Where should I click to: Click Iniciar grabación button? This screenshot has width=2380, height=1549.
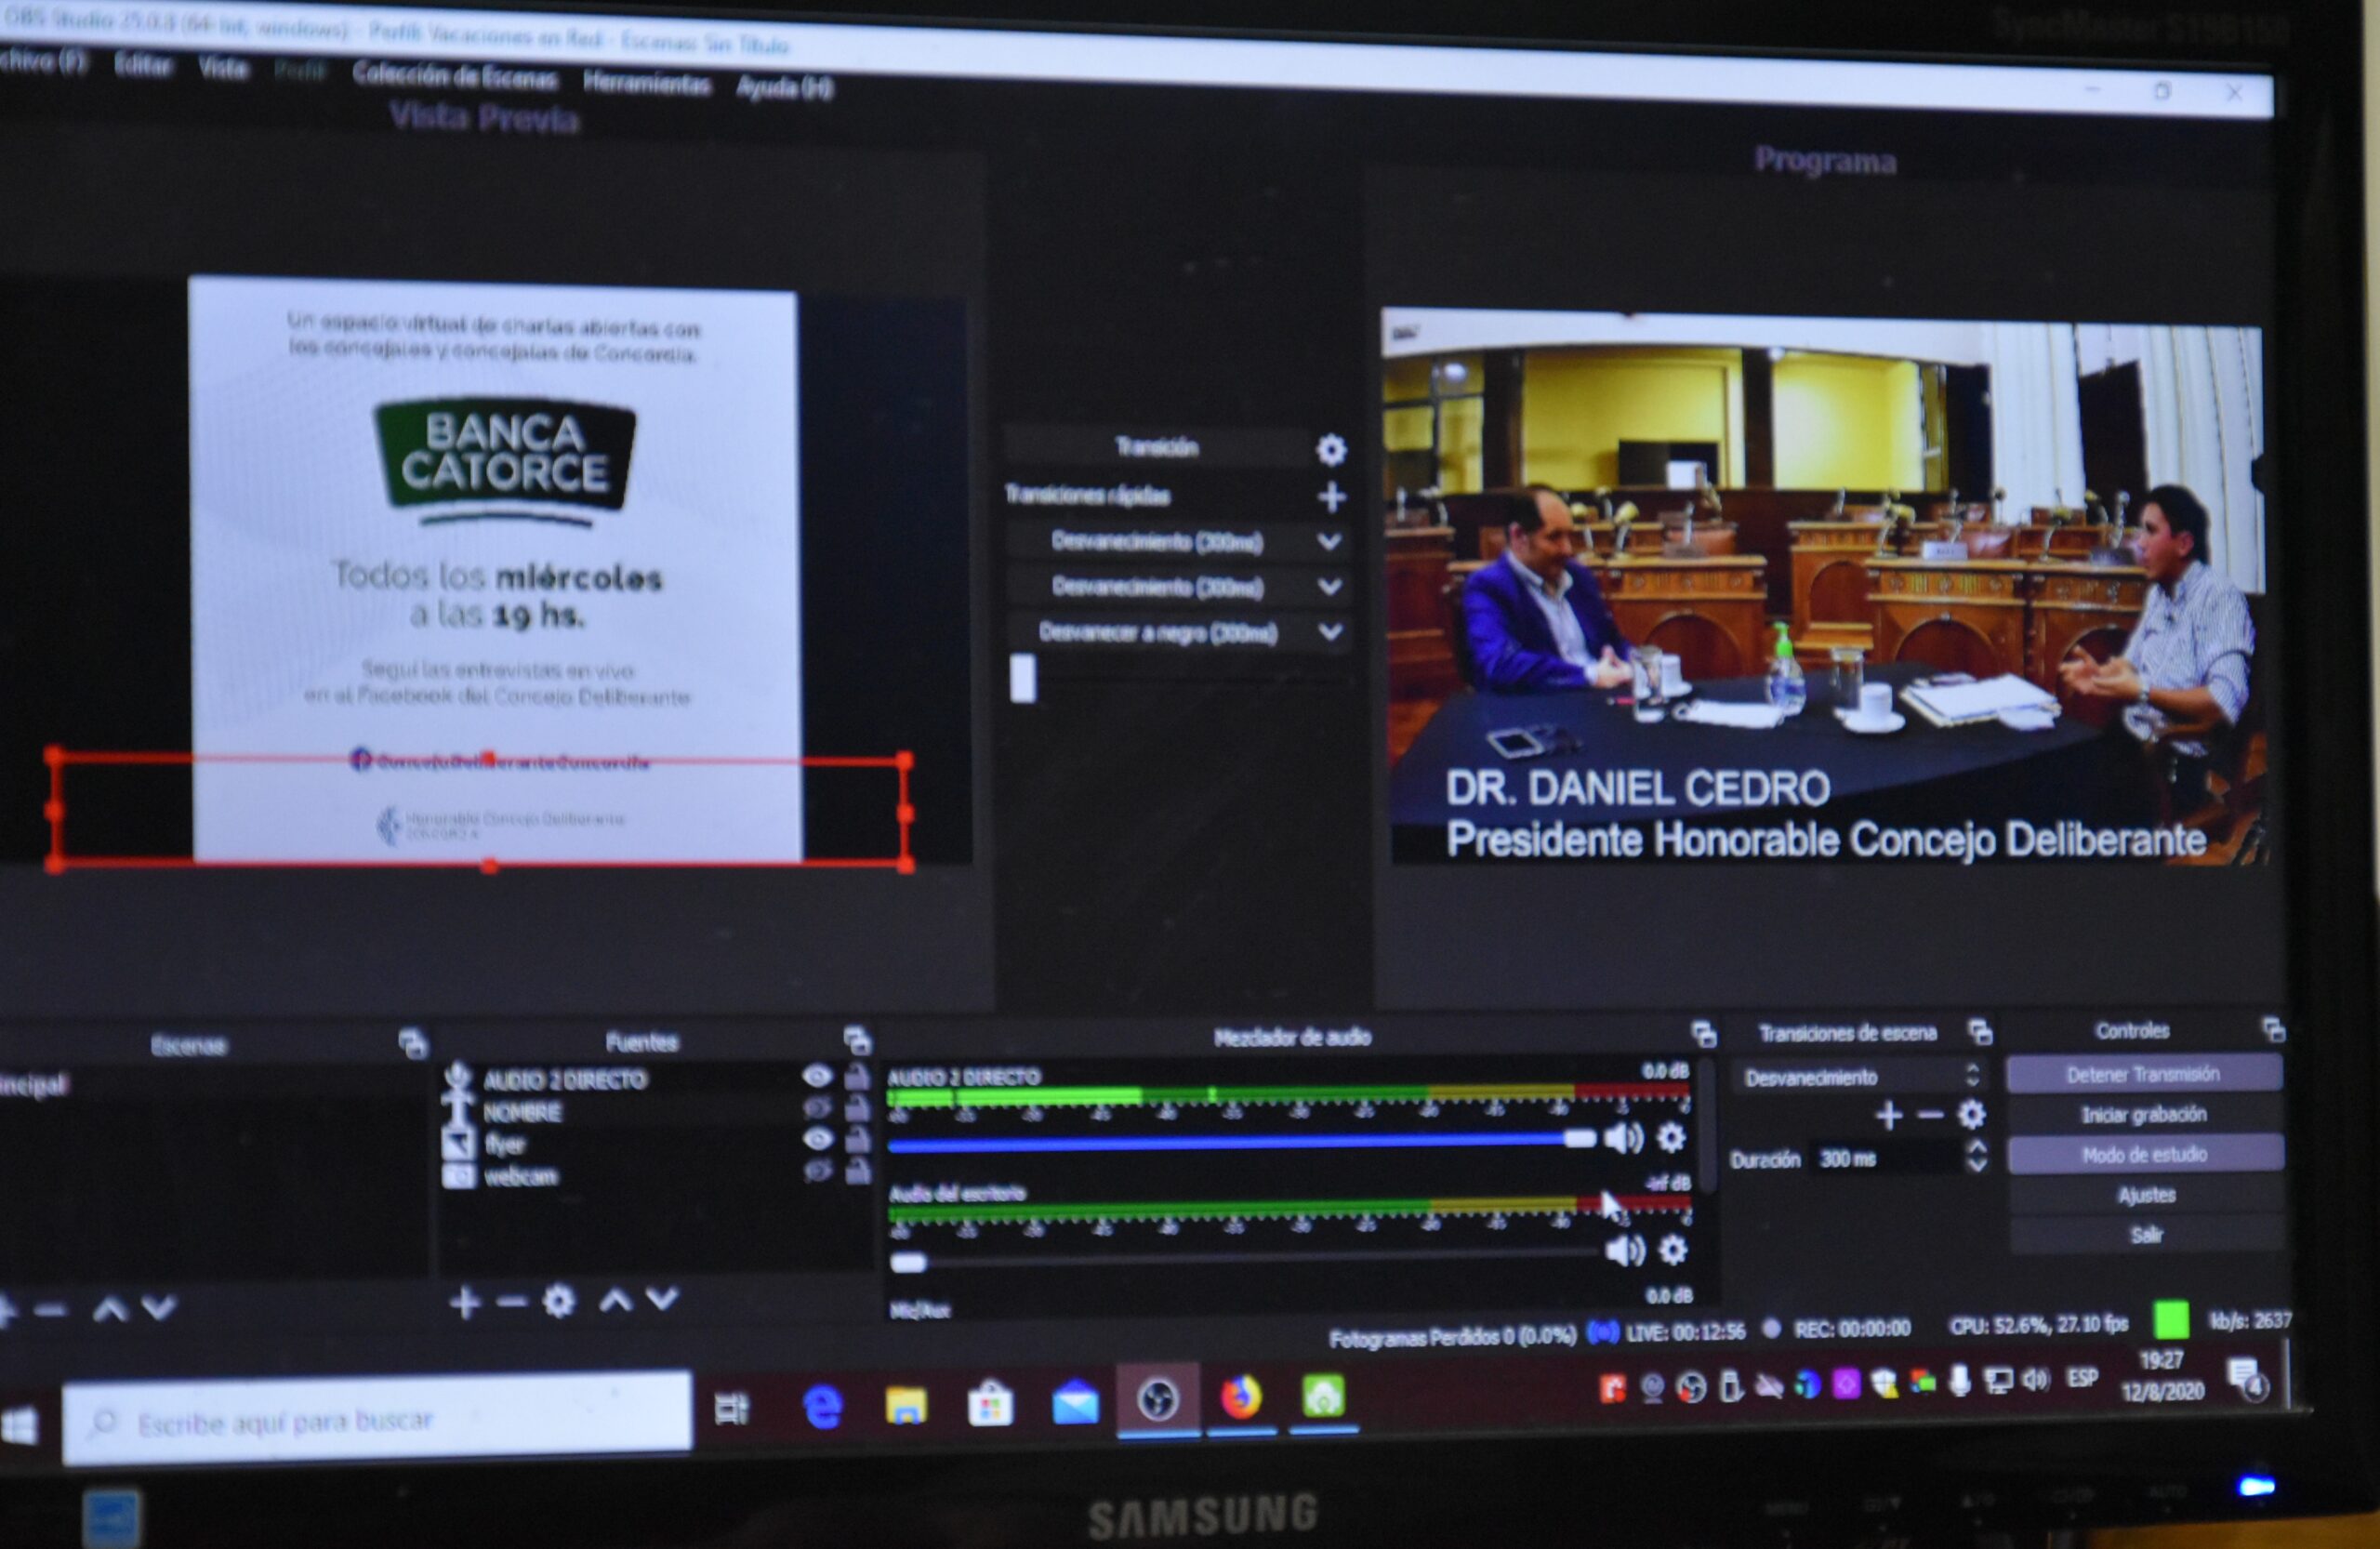pyautogui.click(x=2144, y=1114)
